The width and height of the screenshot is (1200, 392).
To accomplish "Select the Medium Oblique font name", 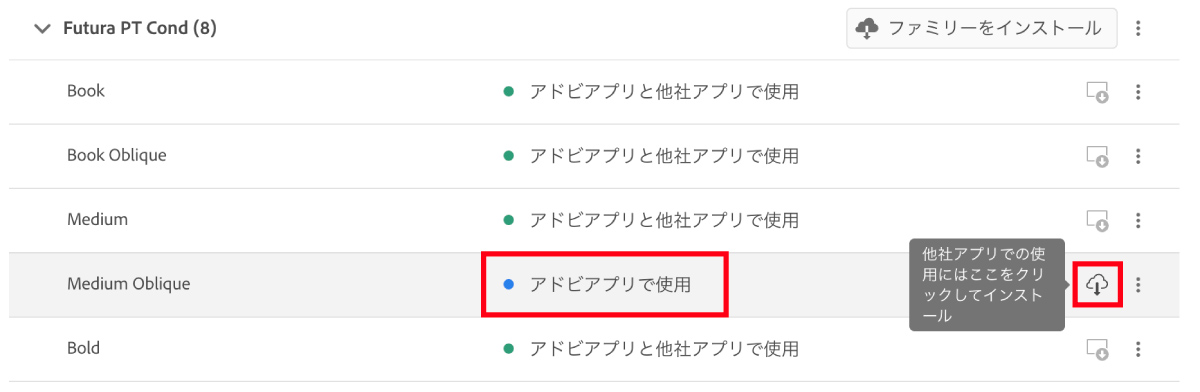I will click(128, 284).
